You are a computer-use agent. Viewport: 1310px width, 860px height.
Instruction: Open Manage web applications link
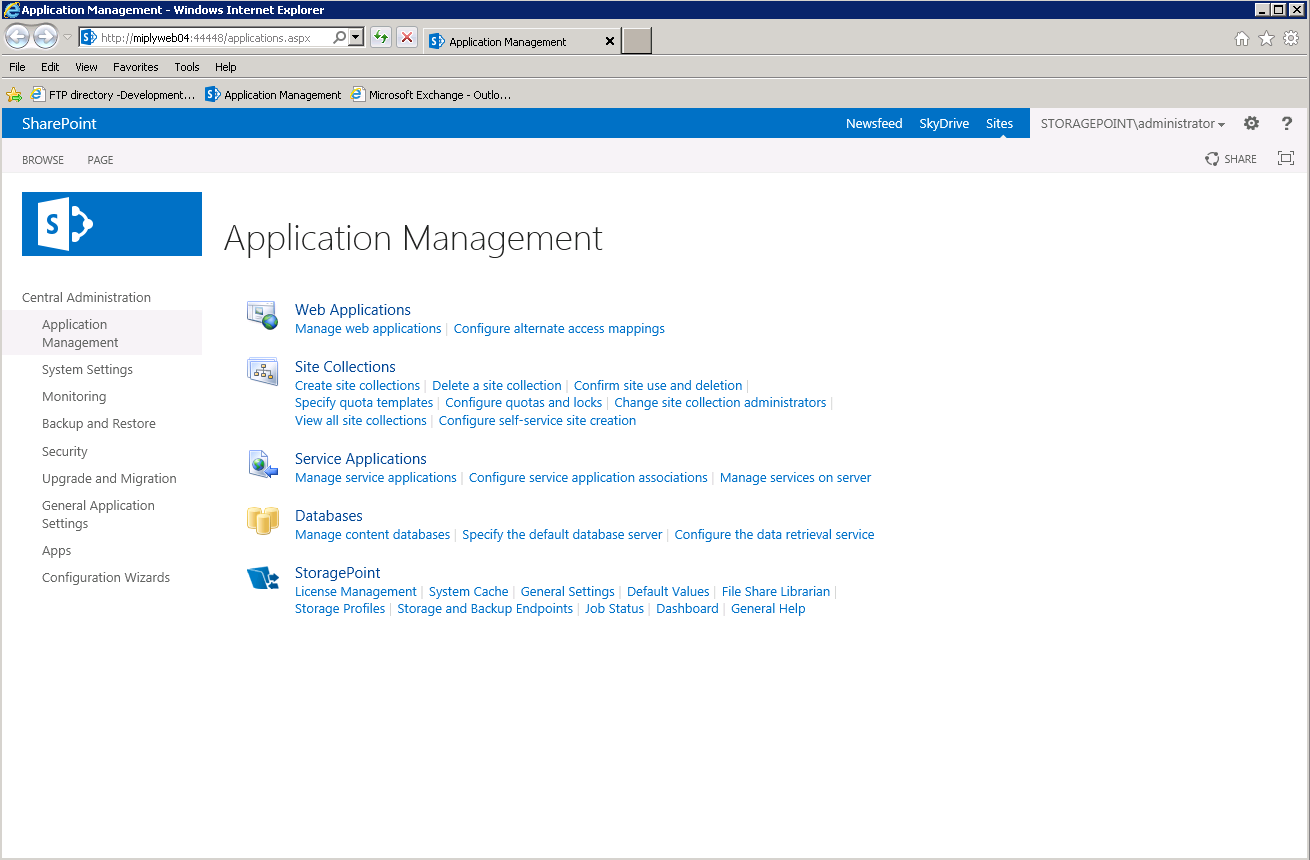pos(368,328)
